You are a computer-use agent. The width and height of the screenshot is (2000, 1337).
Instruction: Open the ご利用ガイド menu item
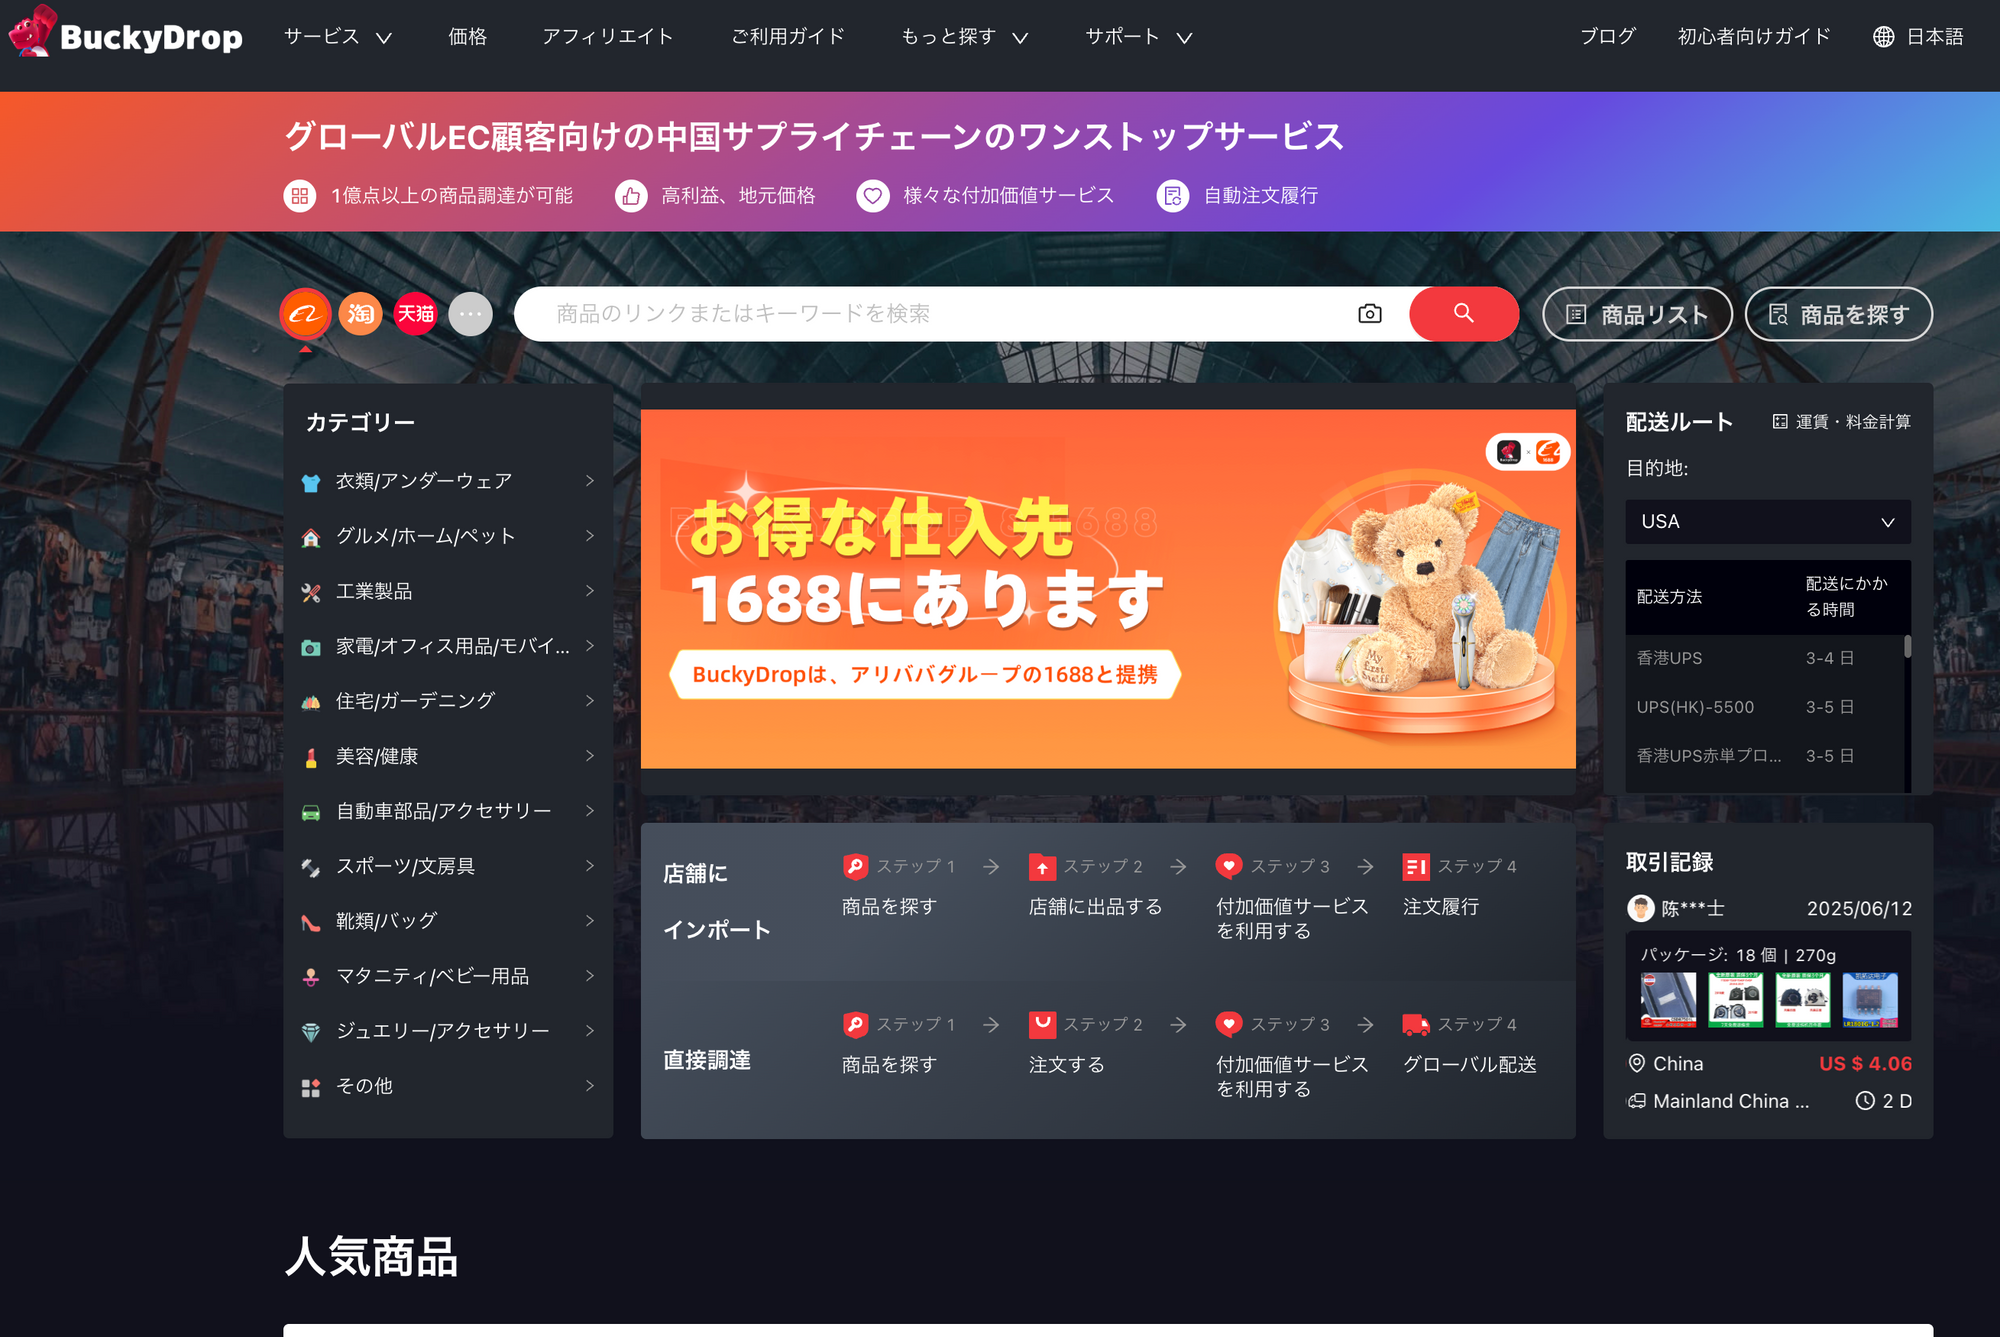788,37
